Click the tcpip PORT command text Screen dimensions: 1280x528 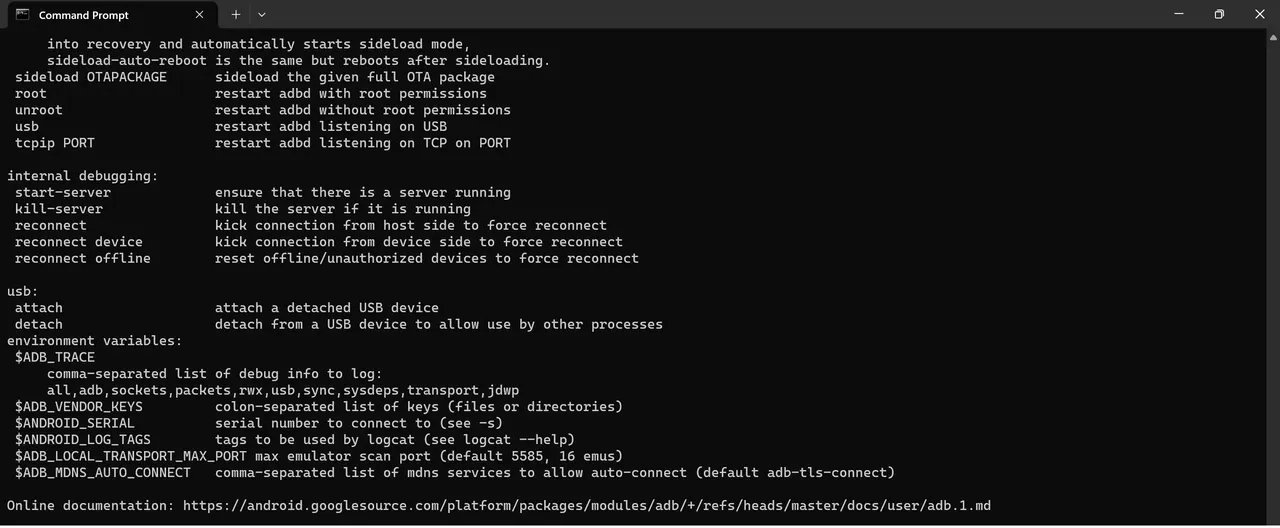coord(55,143)
